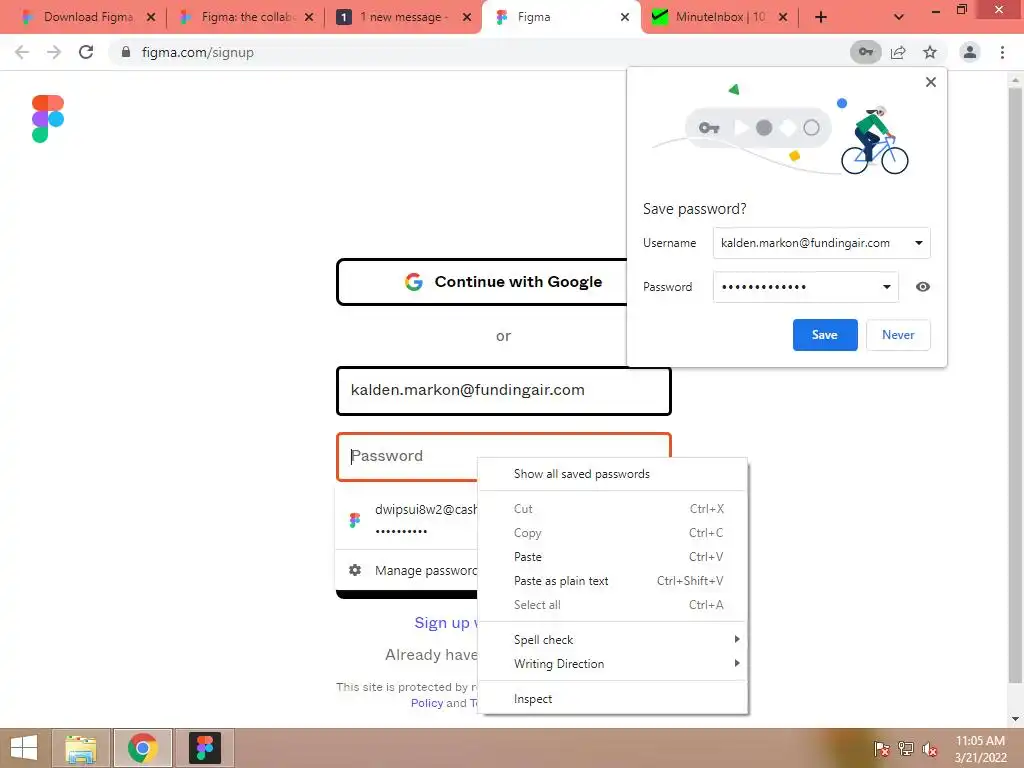Screen dimensions: 1024x768
Task: Click the Figma icon of the saved dwipsui8w2 credential
Action: (x=355, y=520)
